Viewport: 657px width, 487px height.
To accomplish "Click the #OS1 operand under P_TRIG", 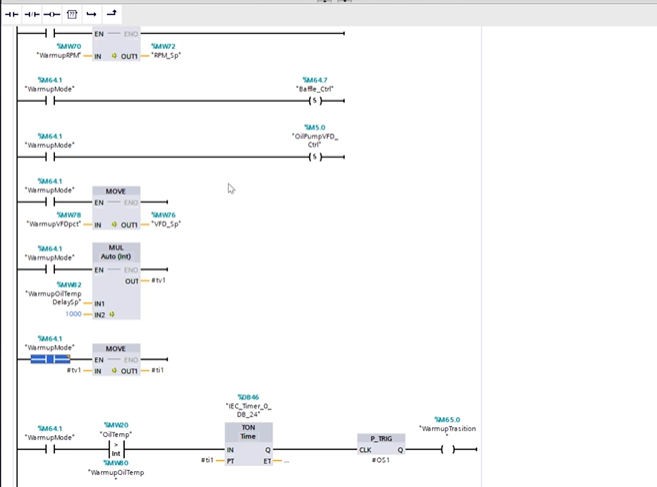I will tap(381, 460).
